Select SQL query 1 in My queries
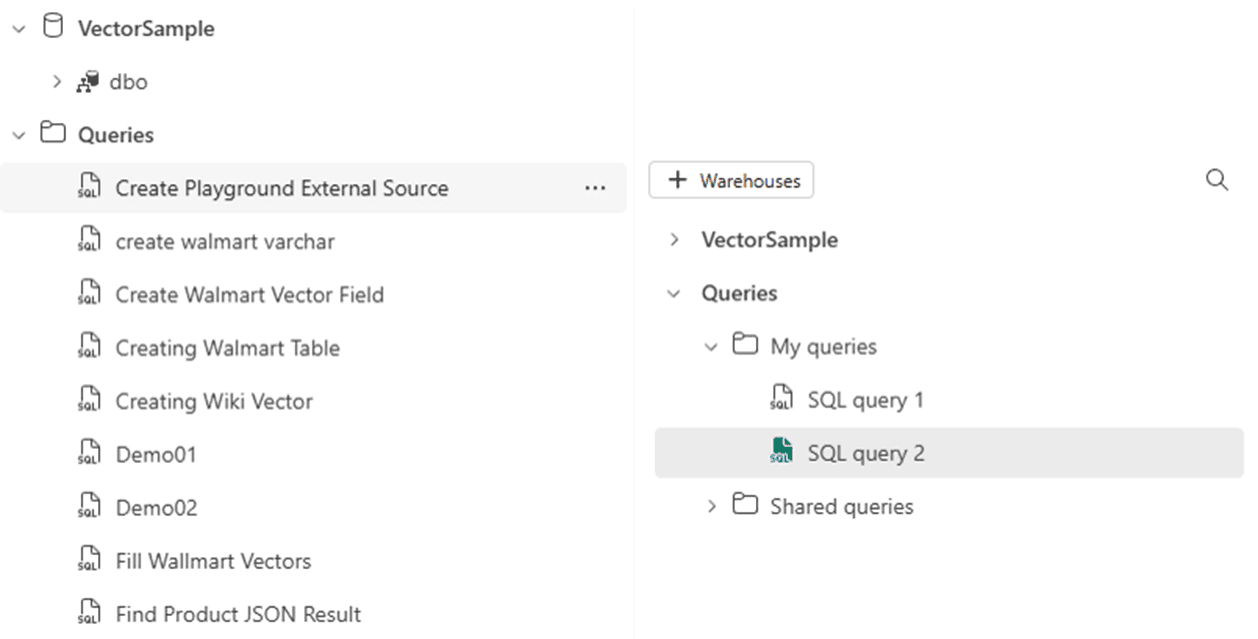Screen dimensions: 1258x639 (x=866, y=400)
